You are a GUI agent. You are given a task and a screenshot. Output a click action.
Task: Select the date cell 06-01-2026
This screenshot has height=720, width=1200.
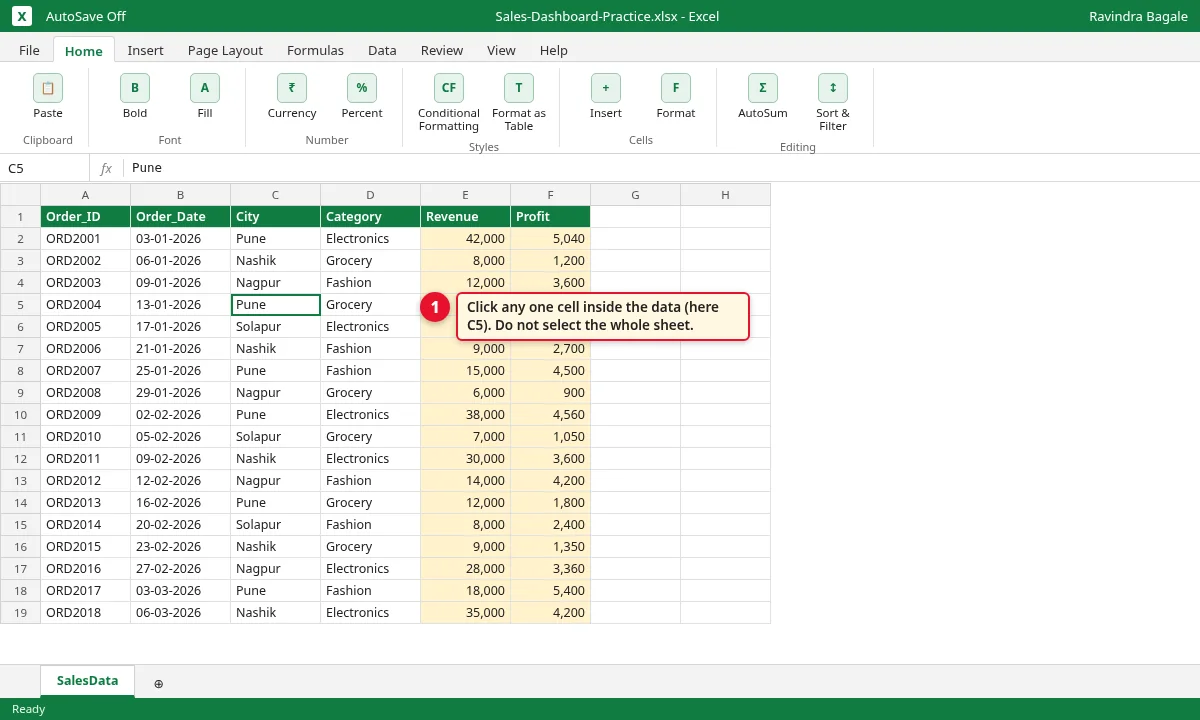coord(181,261)
